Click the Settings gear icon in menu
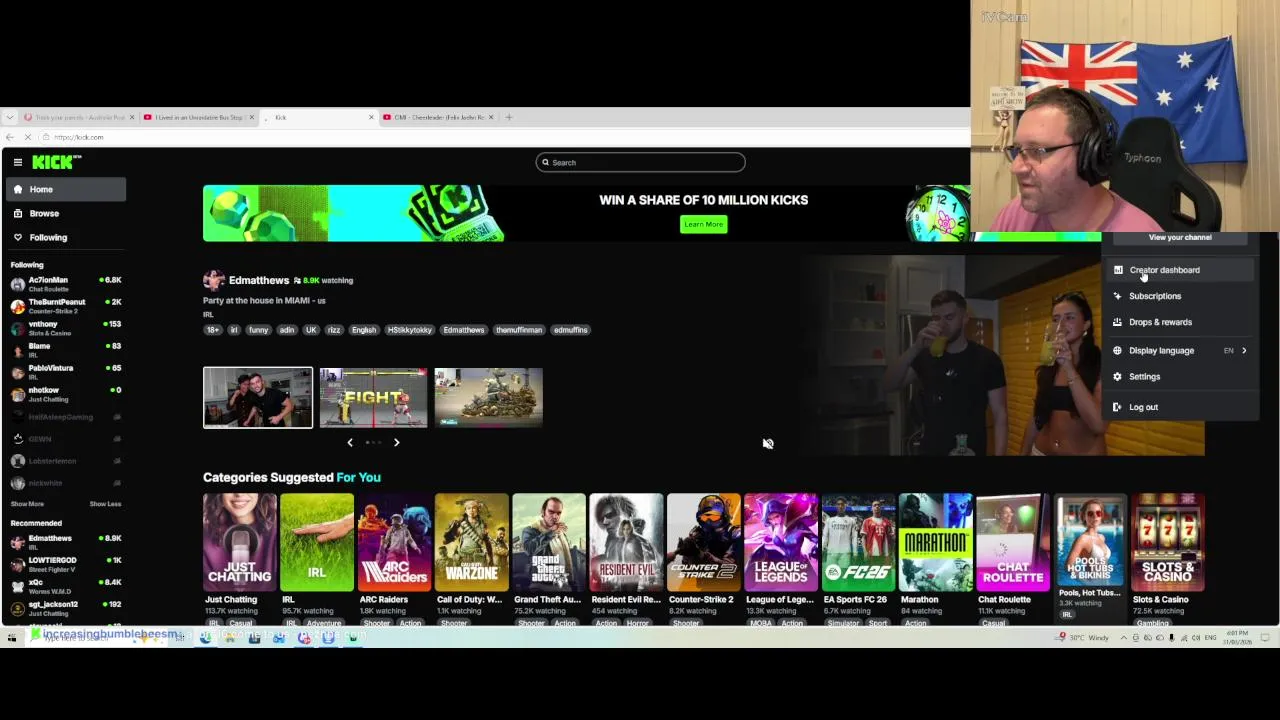Viewport: 1280px width, 720px height. coord(1117,377)
